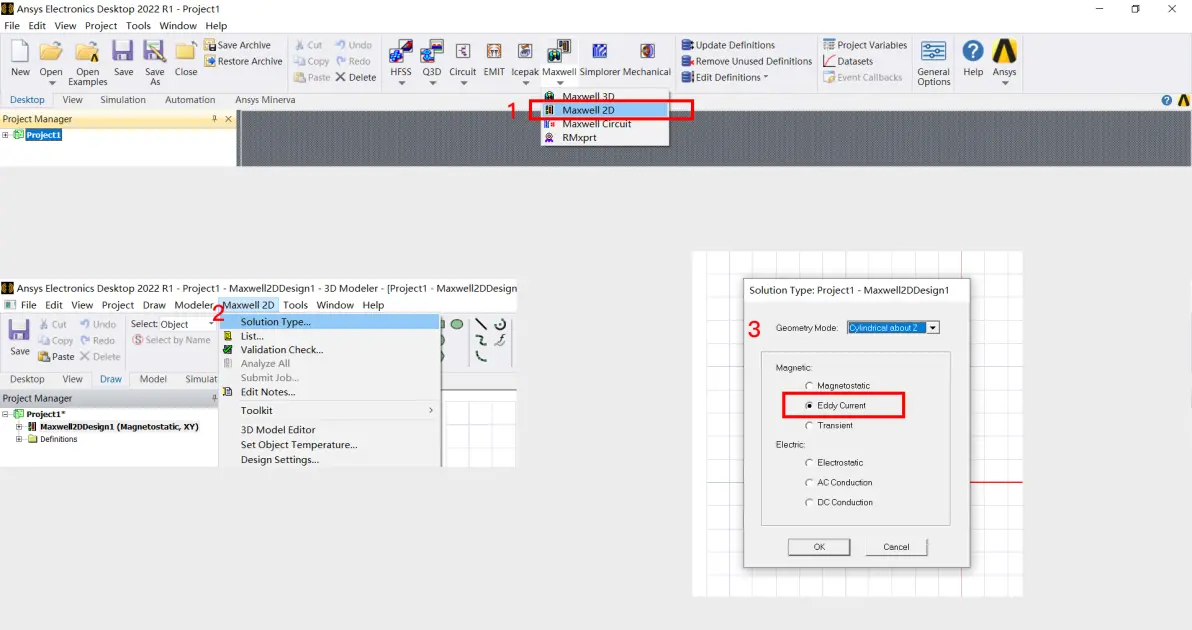Viewport: 1192px width, 630px height.
Task: Select the Electrostatic radio button
Action: pos(809,463)
